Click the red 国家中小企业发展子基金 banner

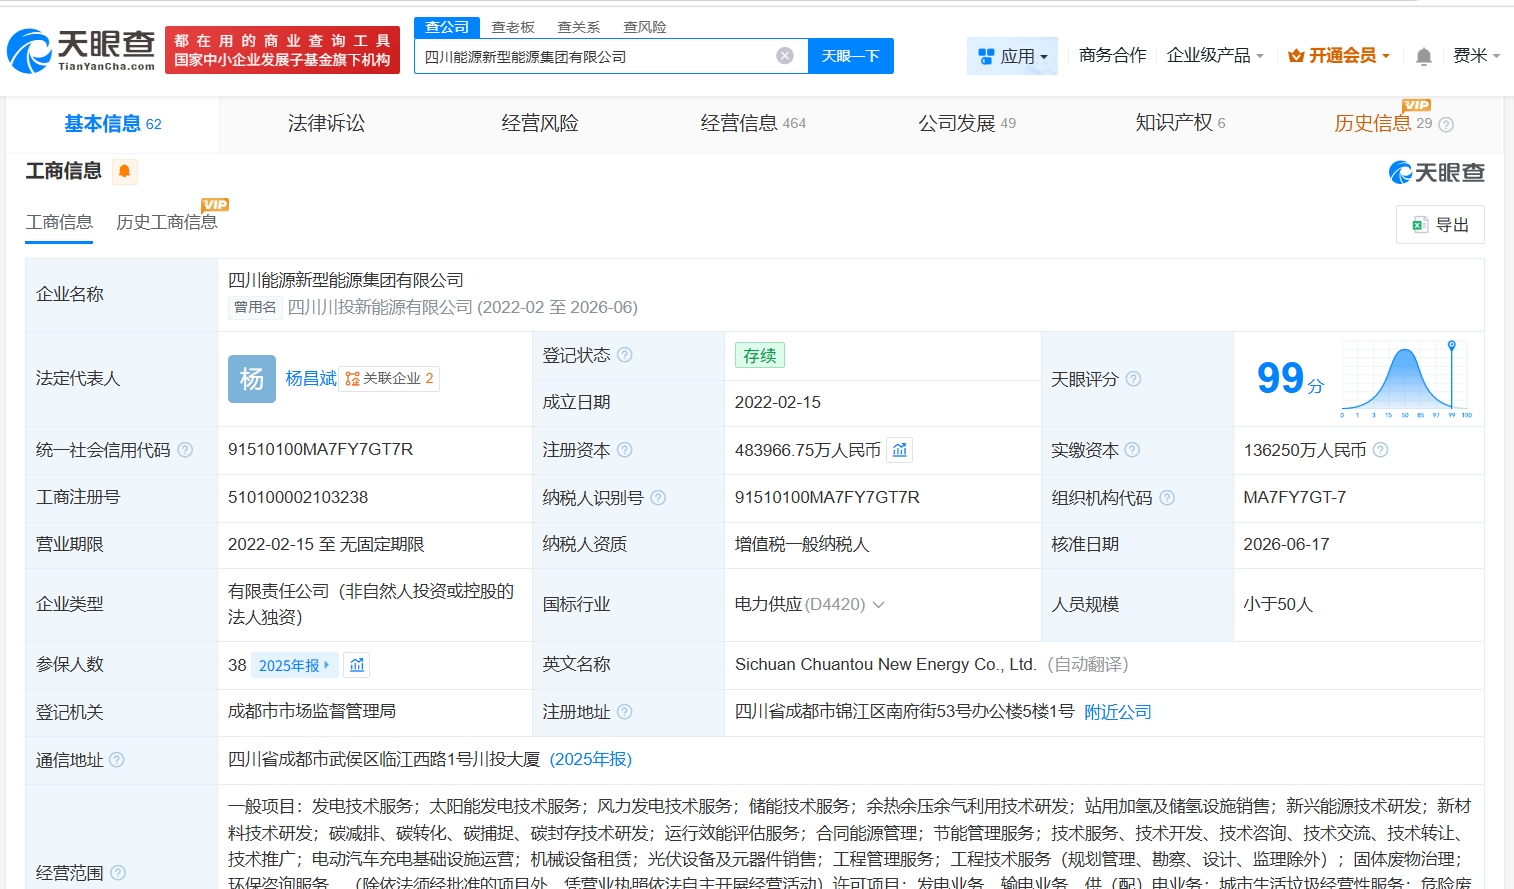pyautogui.click(x=282, y=50)
